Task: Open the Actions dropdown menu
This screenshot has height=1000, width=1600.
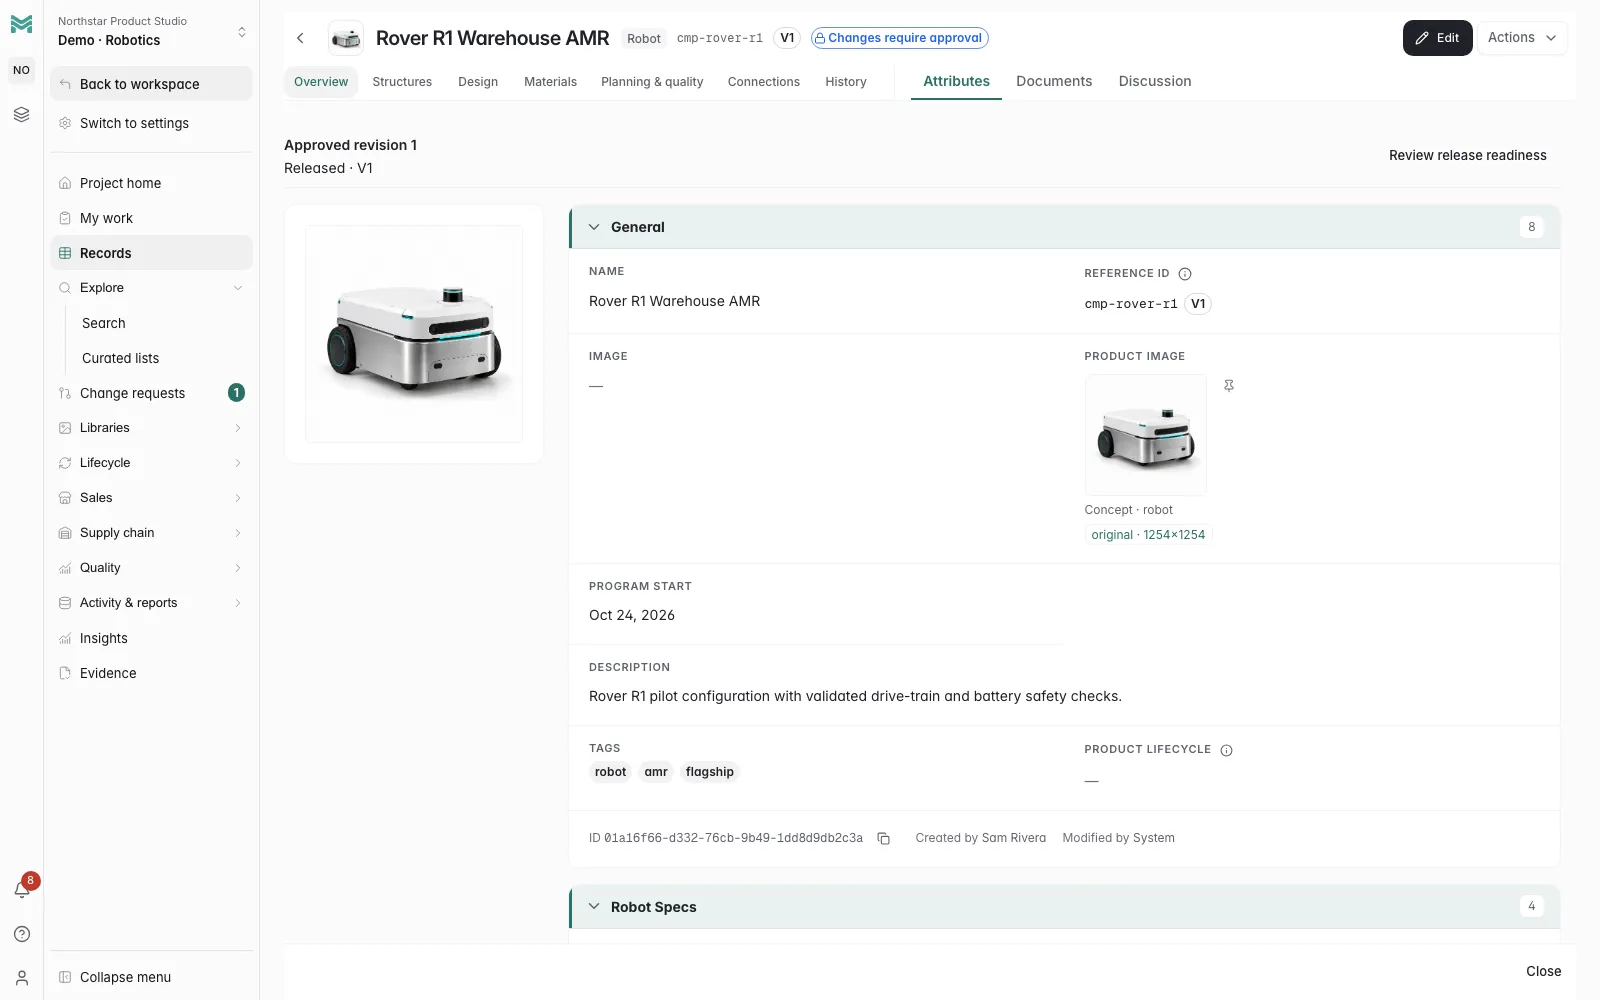Action: [1522, 38]
